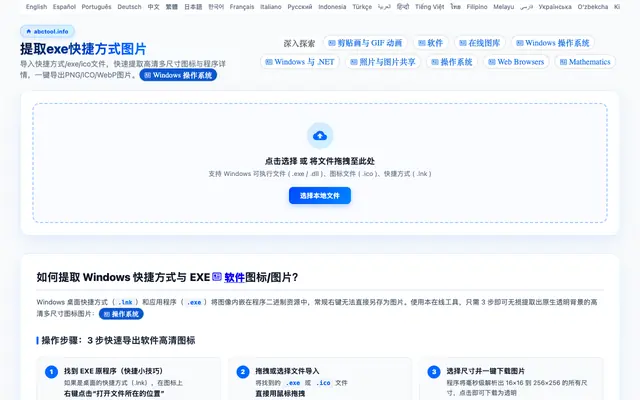Click blue Windows 操作系统 pill under page title

178,75
